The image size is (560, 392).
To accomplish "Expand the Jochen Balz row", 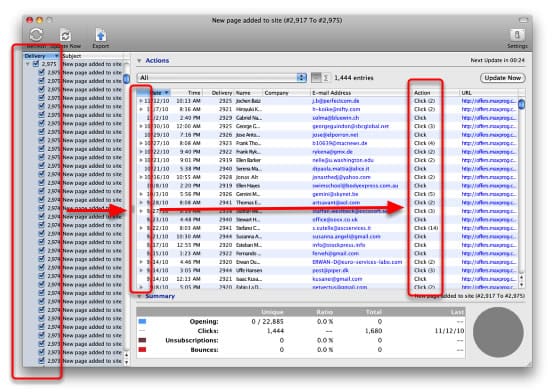I will pyautogui.click(x=141, y=101).
